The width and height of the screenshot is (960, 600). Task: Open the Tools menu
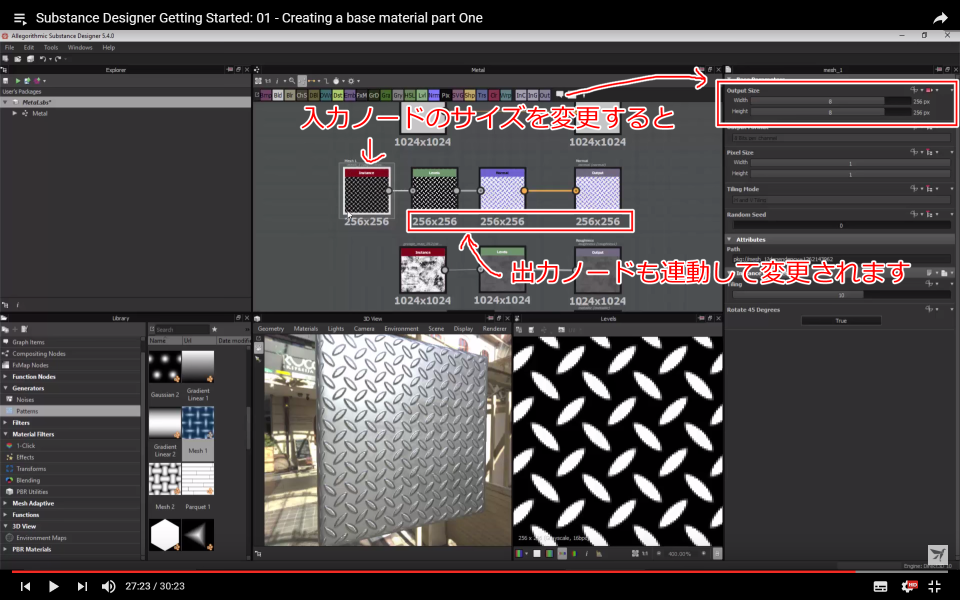pyautogui.click(x=51, y=47)
